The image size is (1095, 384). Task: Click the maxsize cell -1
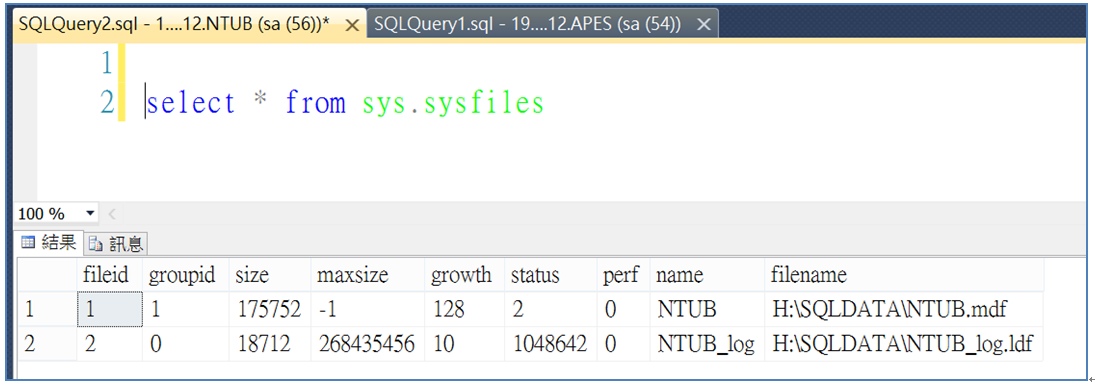point(368,309)
